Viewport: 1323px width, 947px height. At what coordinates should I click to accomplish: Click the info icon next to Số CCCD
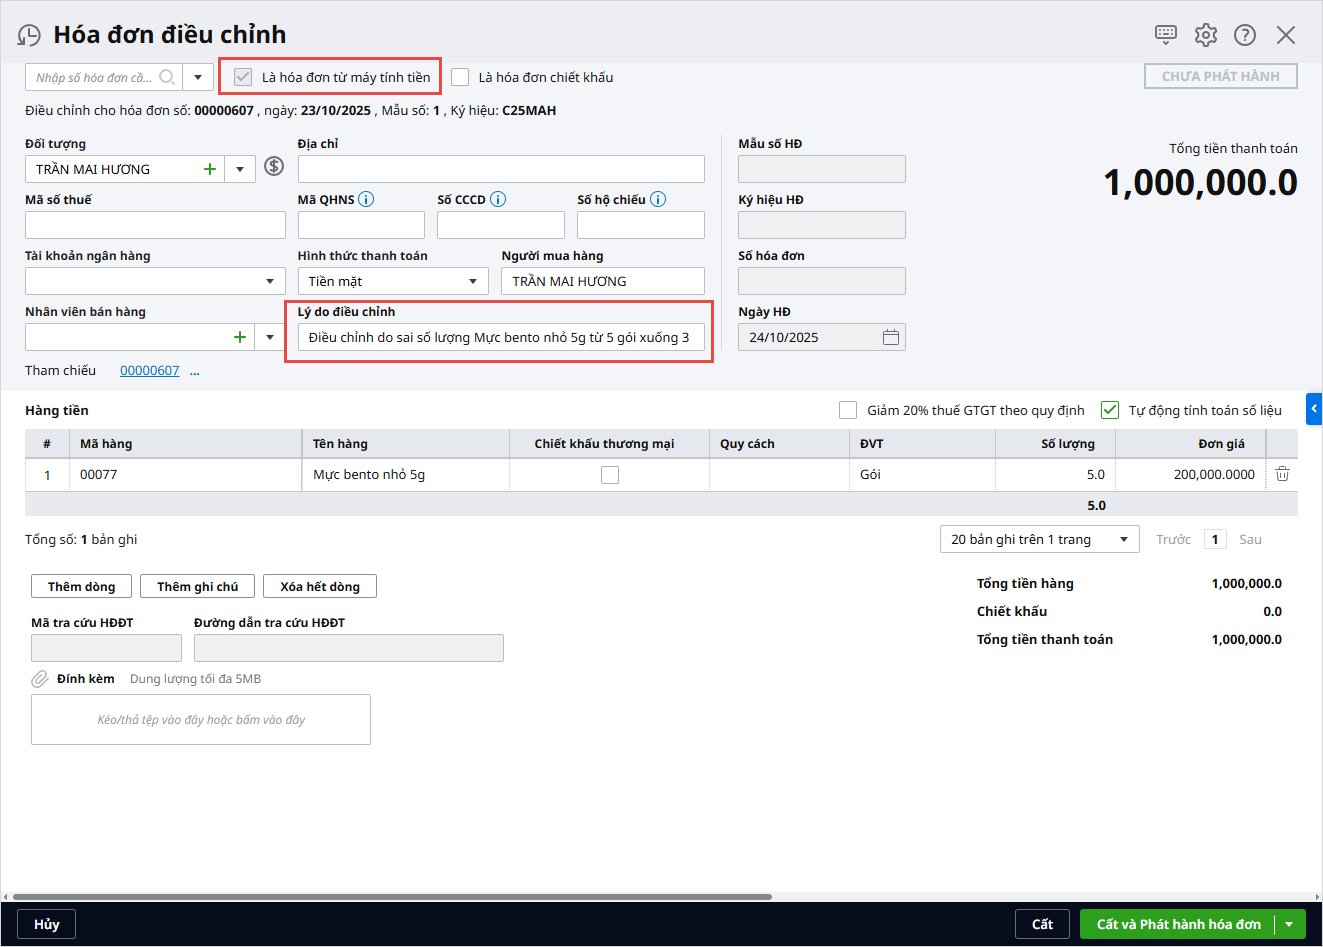(498, 199)
